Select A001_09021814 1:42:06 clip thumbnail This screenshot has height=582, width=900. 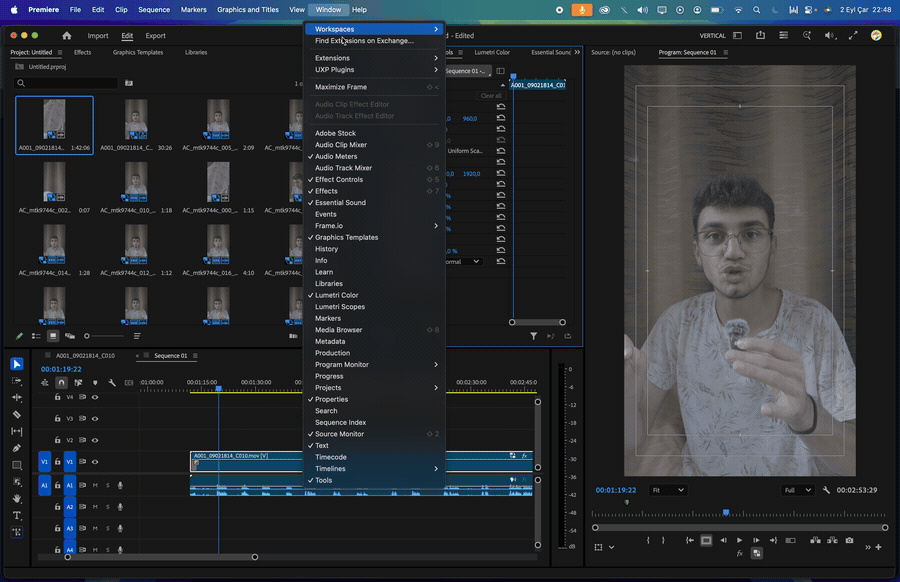(54, 125)
